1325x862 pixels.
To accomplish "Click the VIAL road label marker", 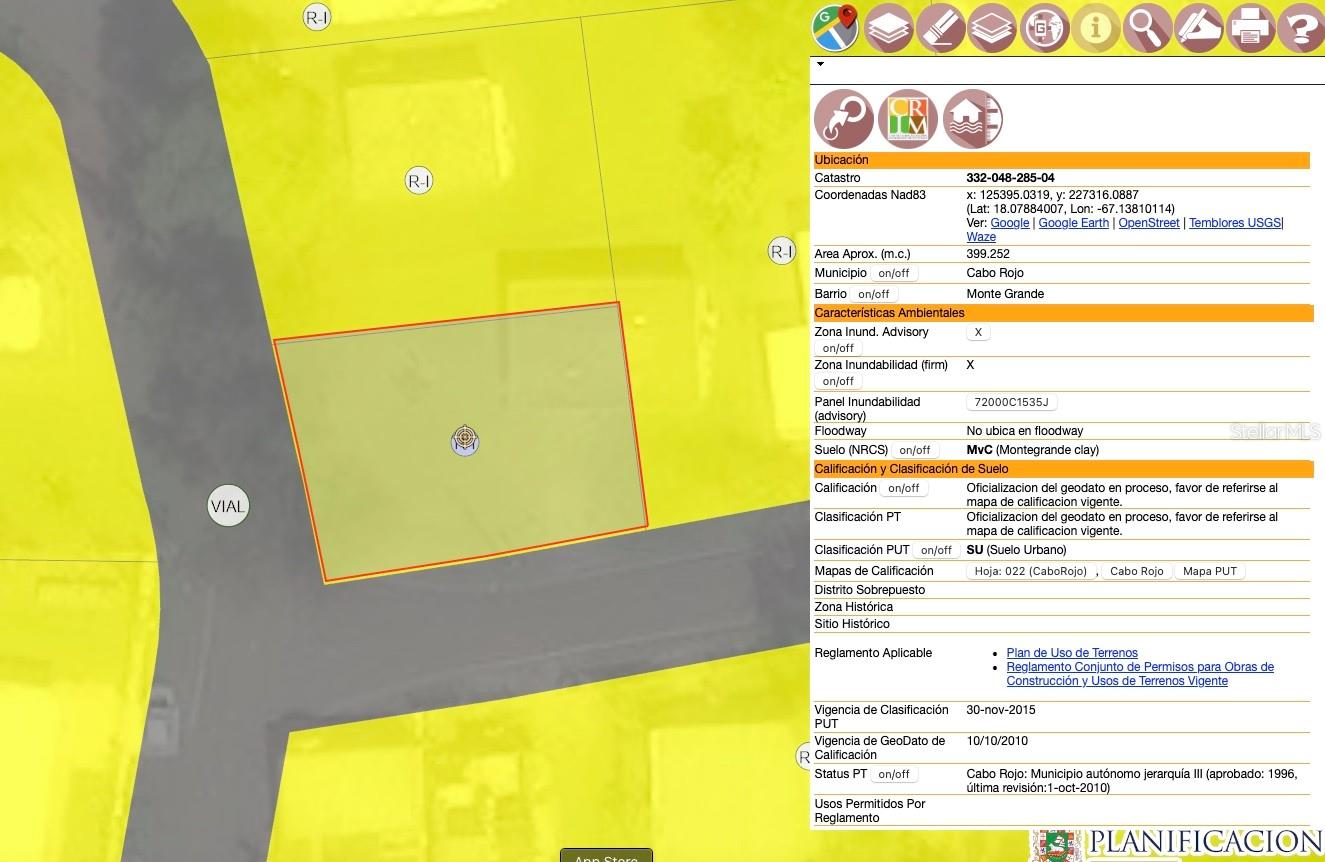I will [x=228, y=506].
